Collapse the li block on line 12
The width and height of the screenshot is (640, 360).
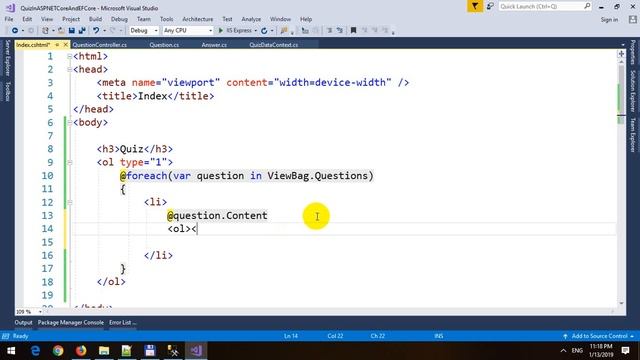(69, 202)
